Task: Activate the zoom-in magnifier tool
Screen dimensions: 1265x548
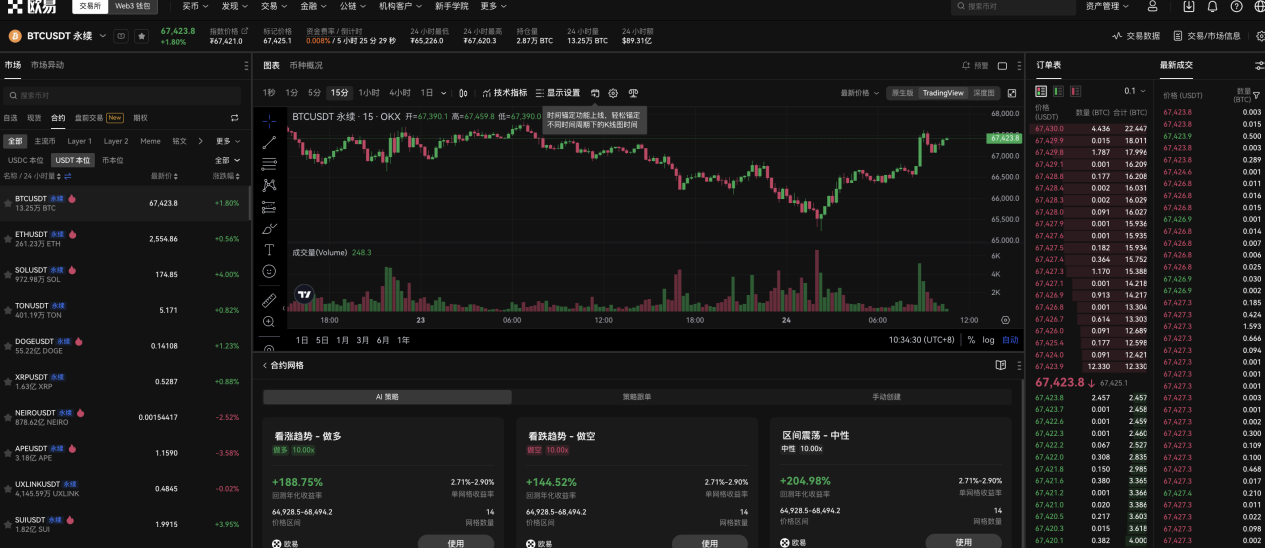Action: click(x=269, y=322)
